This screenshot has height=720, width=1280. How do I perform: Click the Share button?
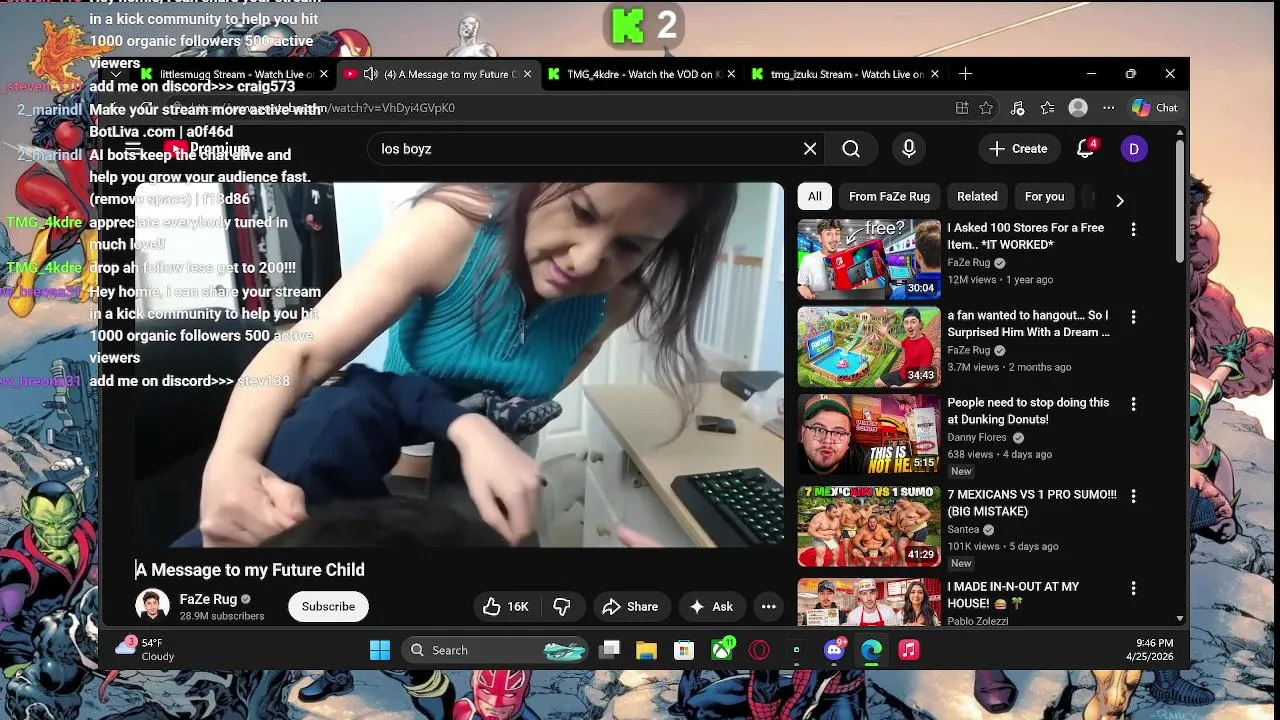pos(630,606)
